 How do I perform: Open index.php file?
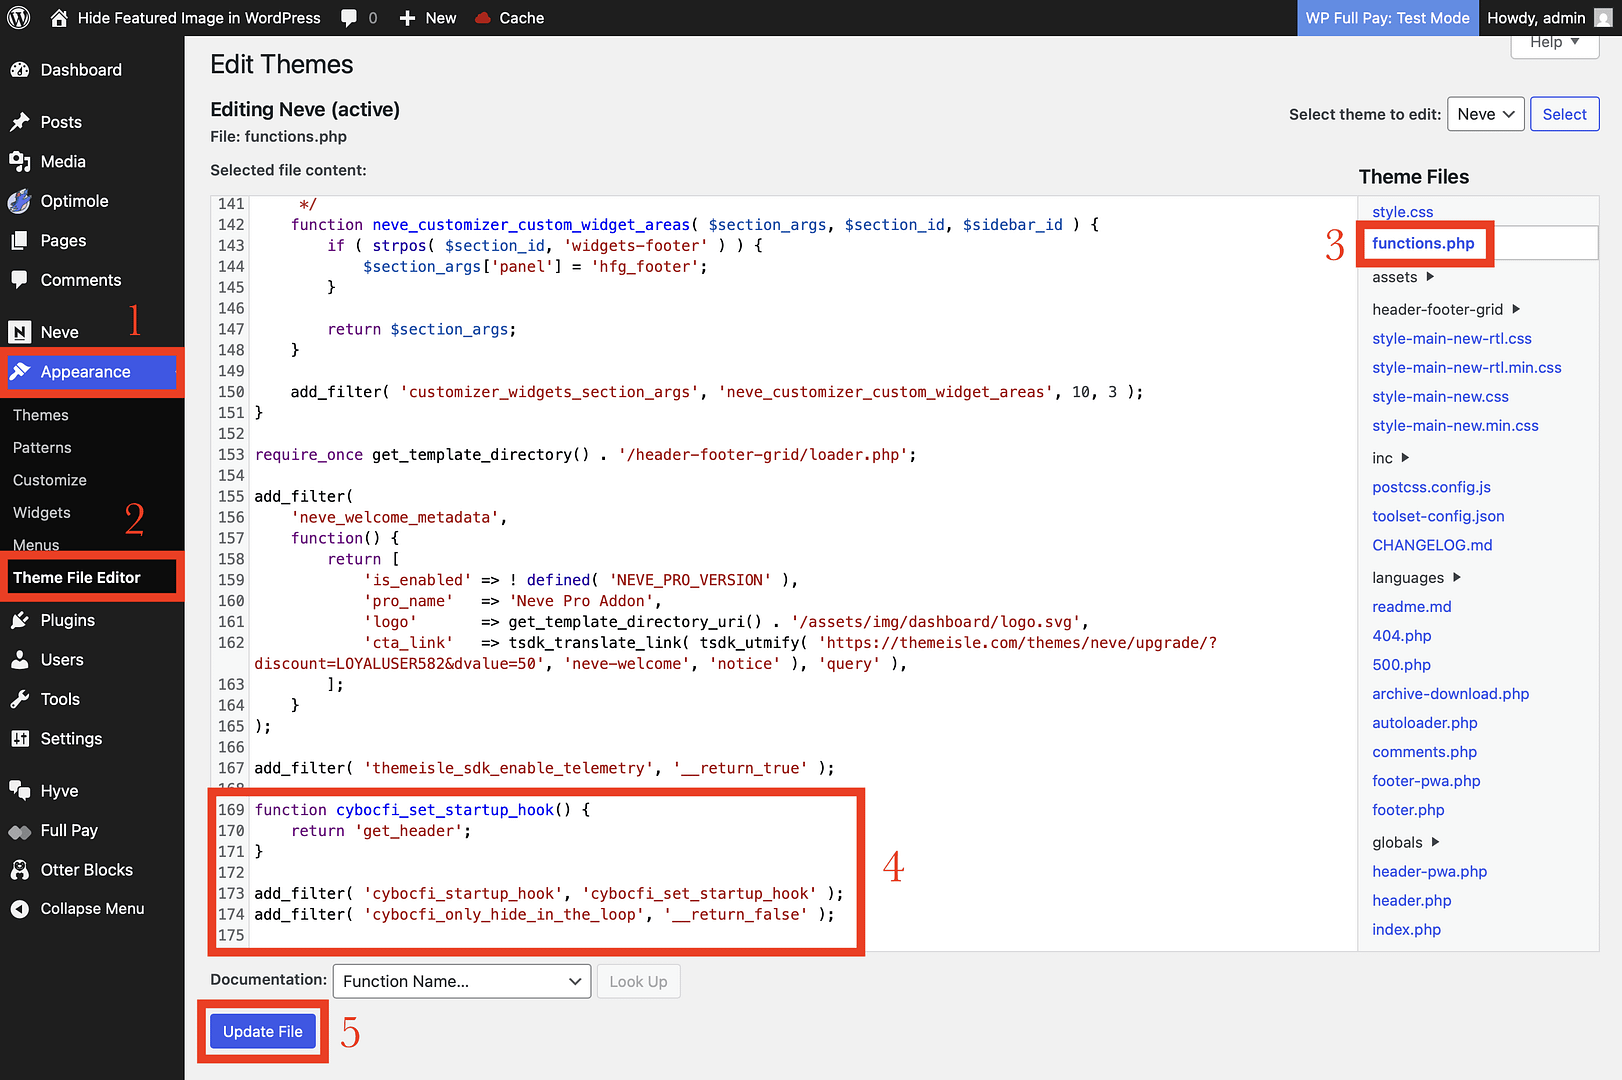pos(1406,930)
